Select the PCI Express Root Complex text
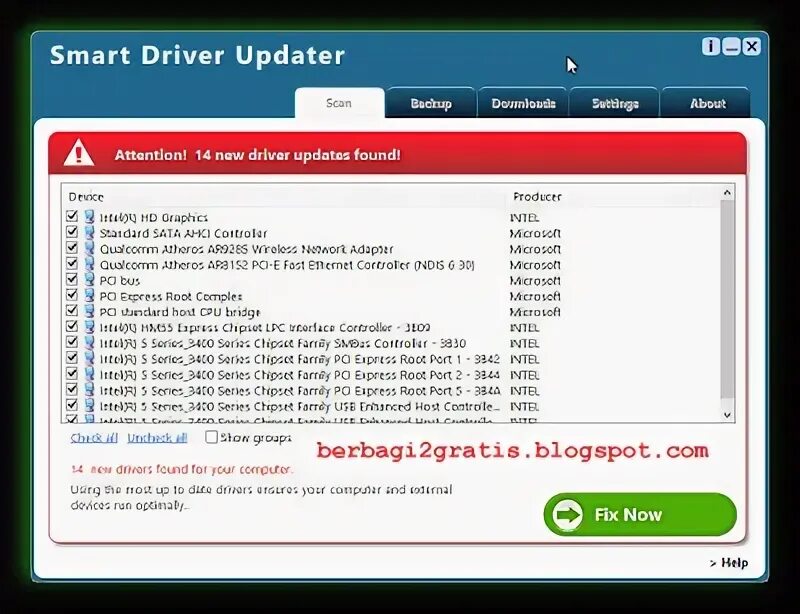The width and height of the screenshot is (800, 614). (171, 297)
